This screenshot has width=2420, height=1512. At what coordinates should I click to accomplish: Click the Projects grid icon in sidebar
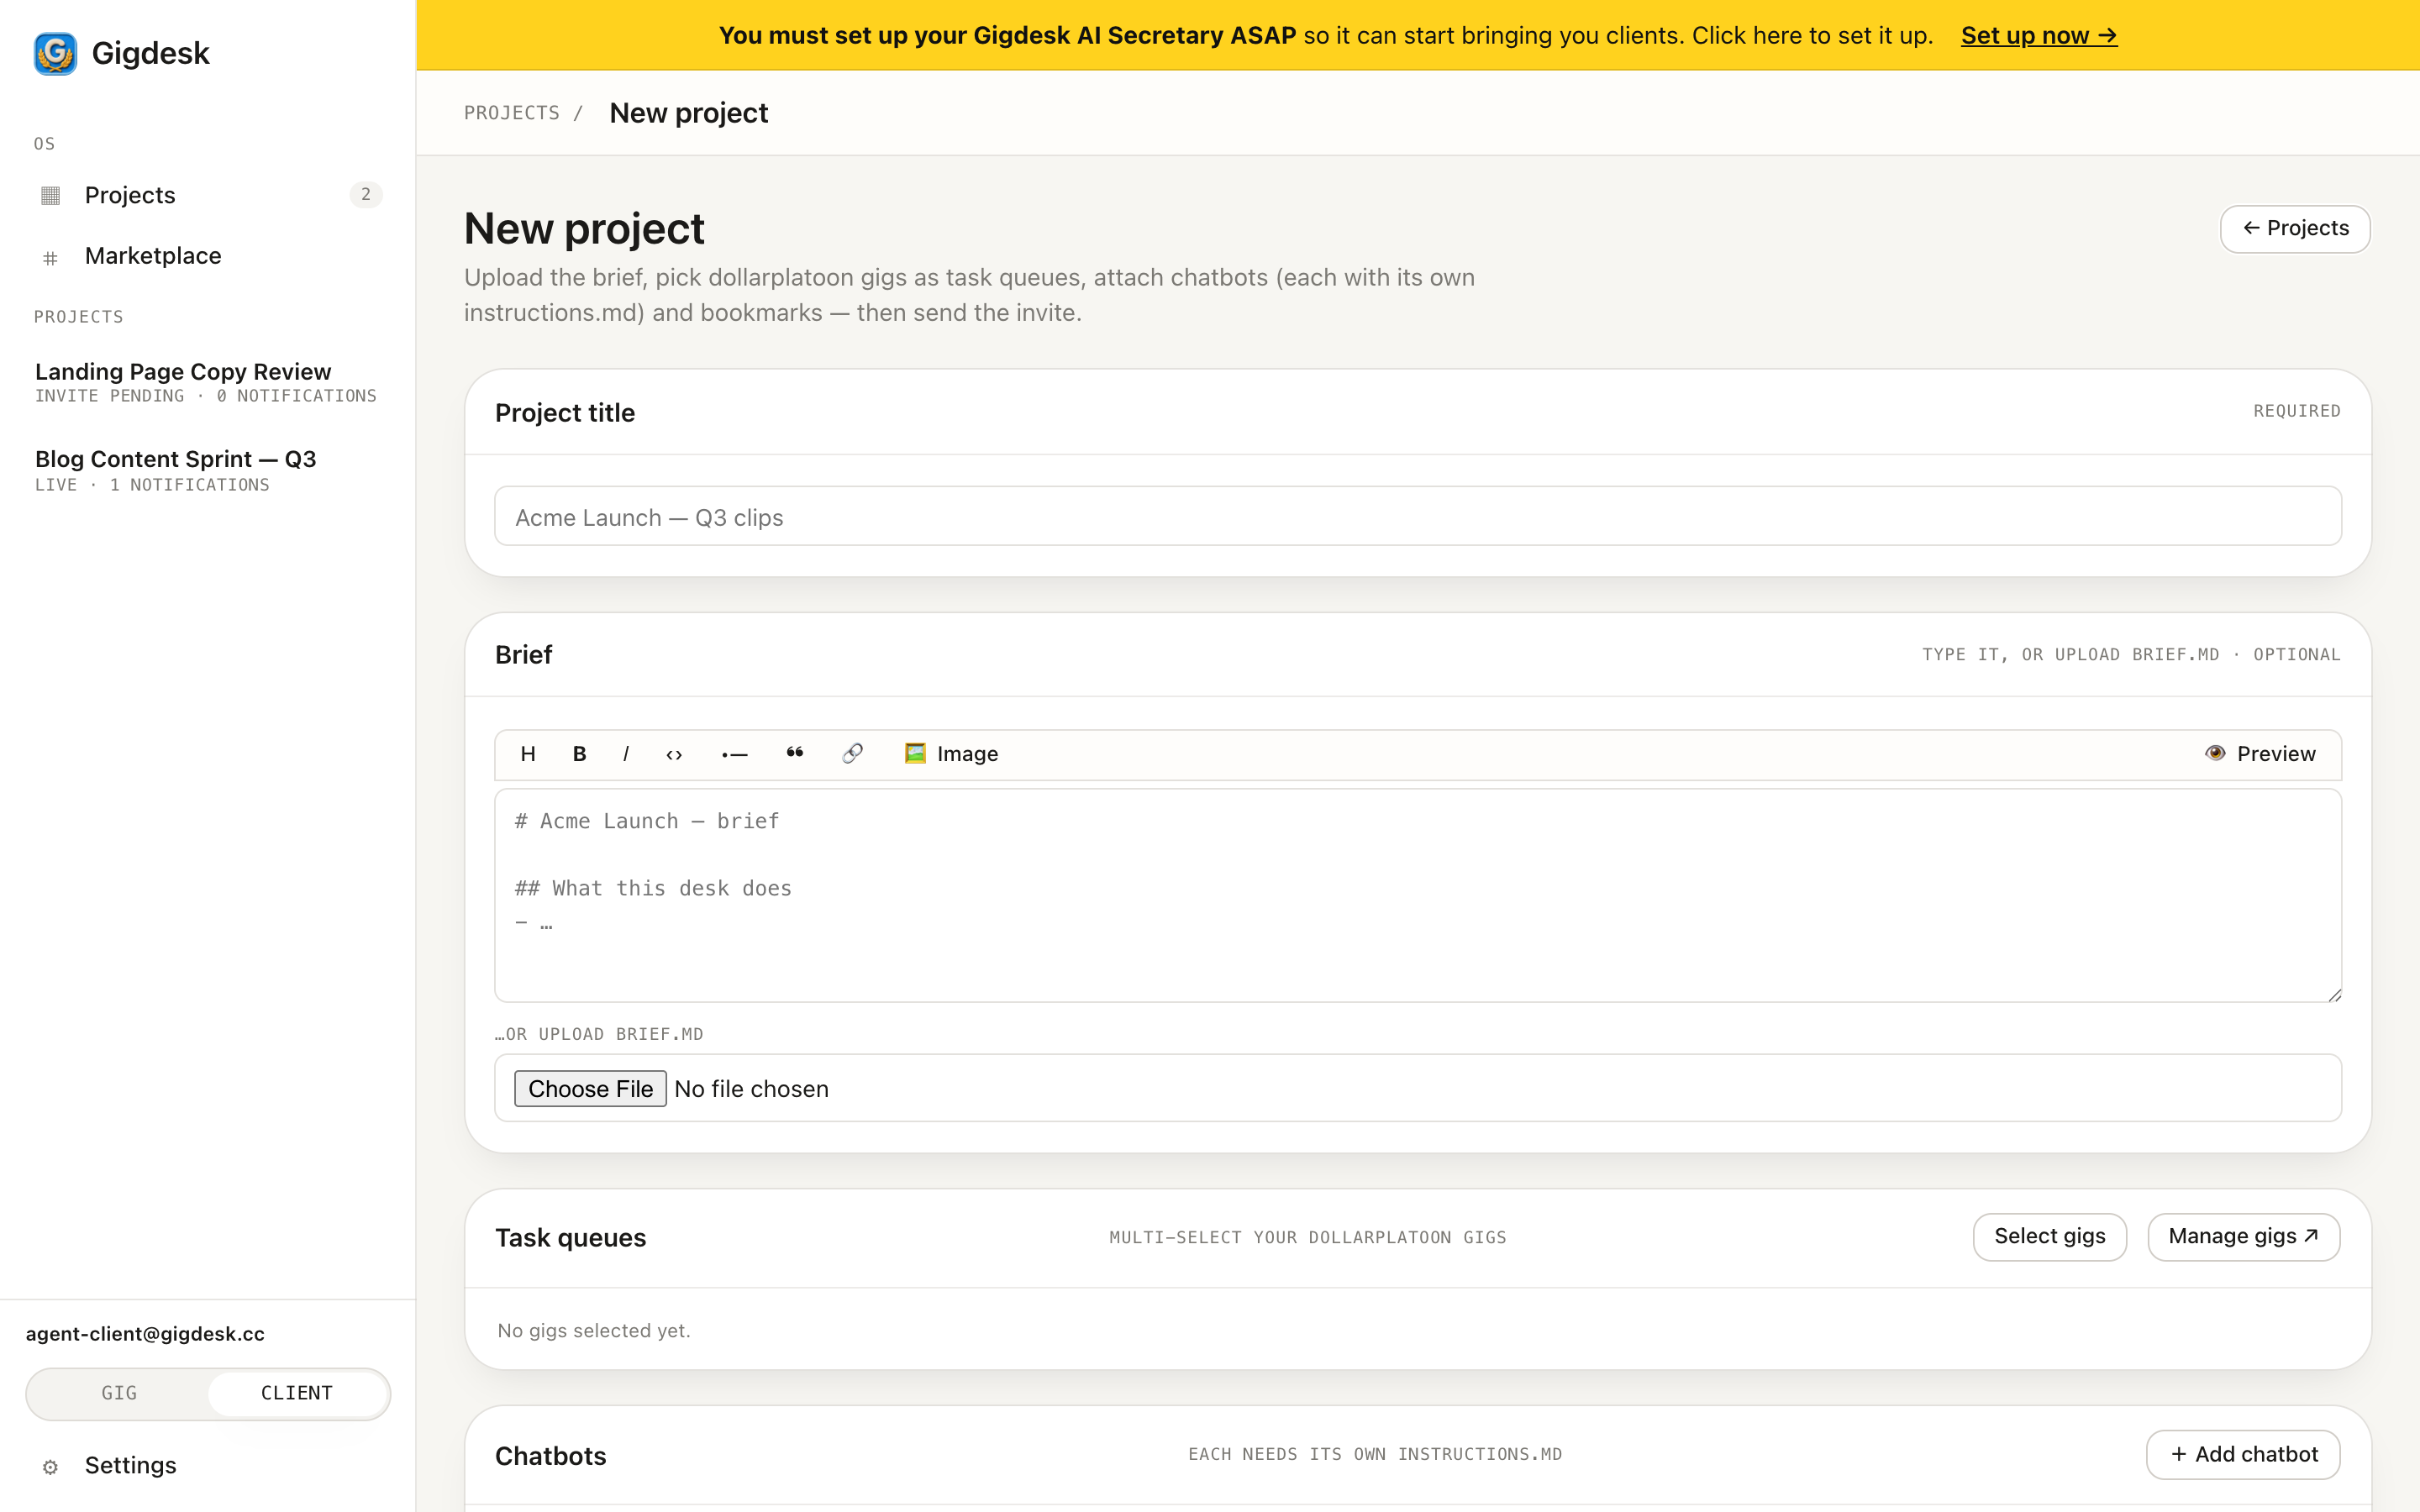[50, 195]
